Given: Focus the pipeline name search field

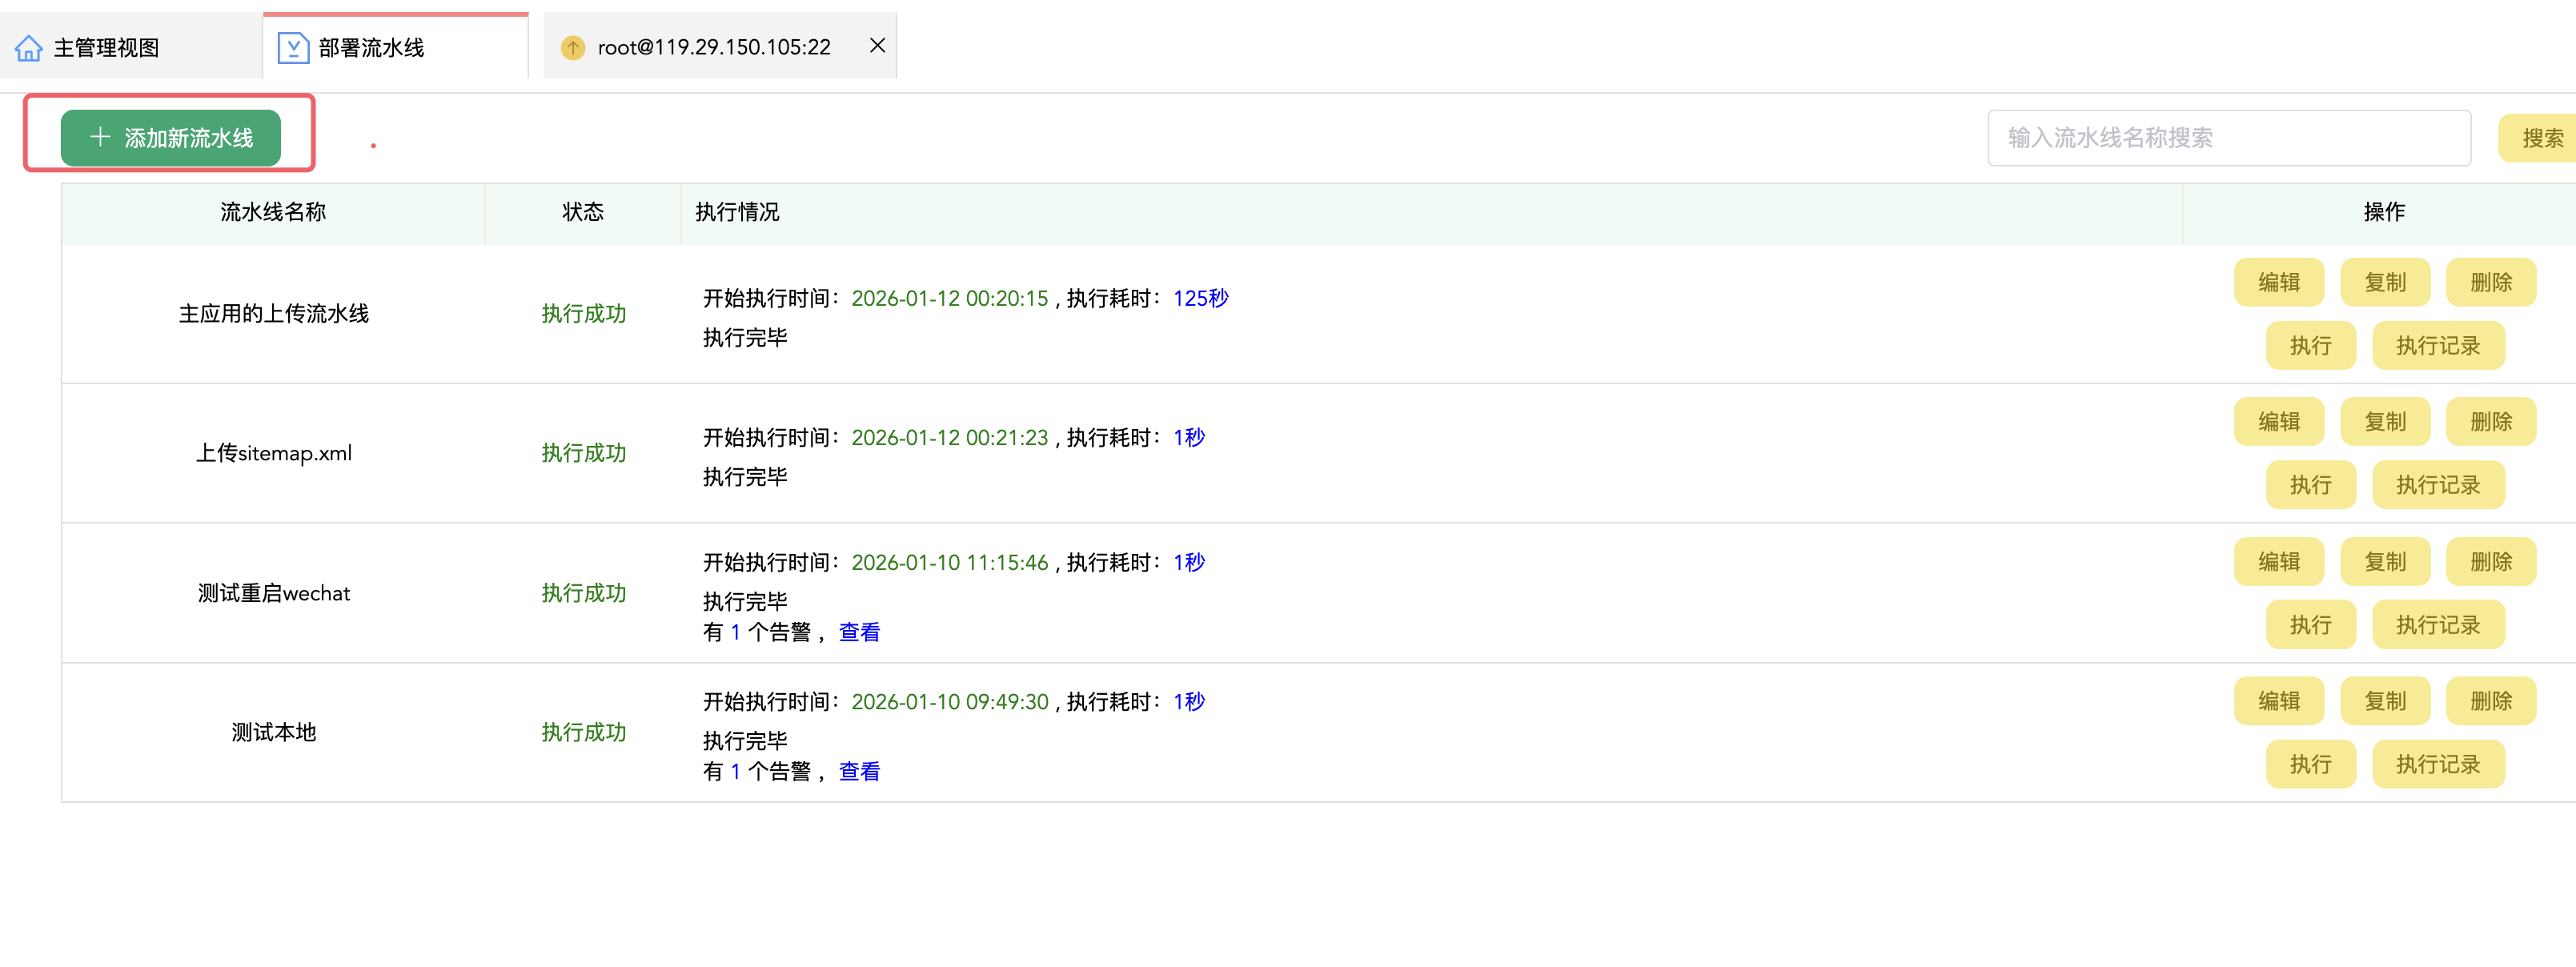Looking at the screenshot, I should [x=2228, y=138].
